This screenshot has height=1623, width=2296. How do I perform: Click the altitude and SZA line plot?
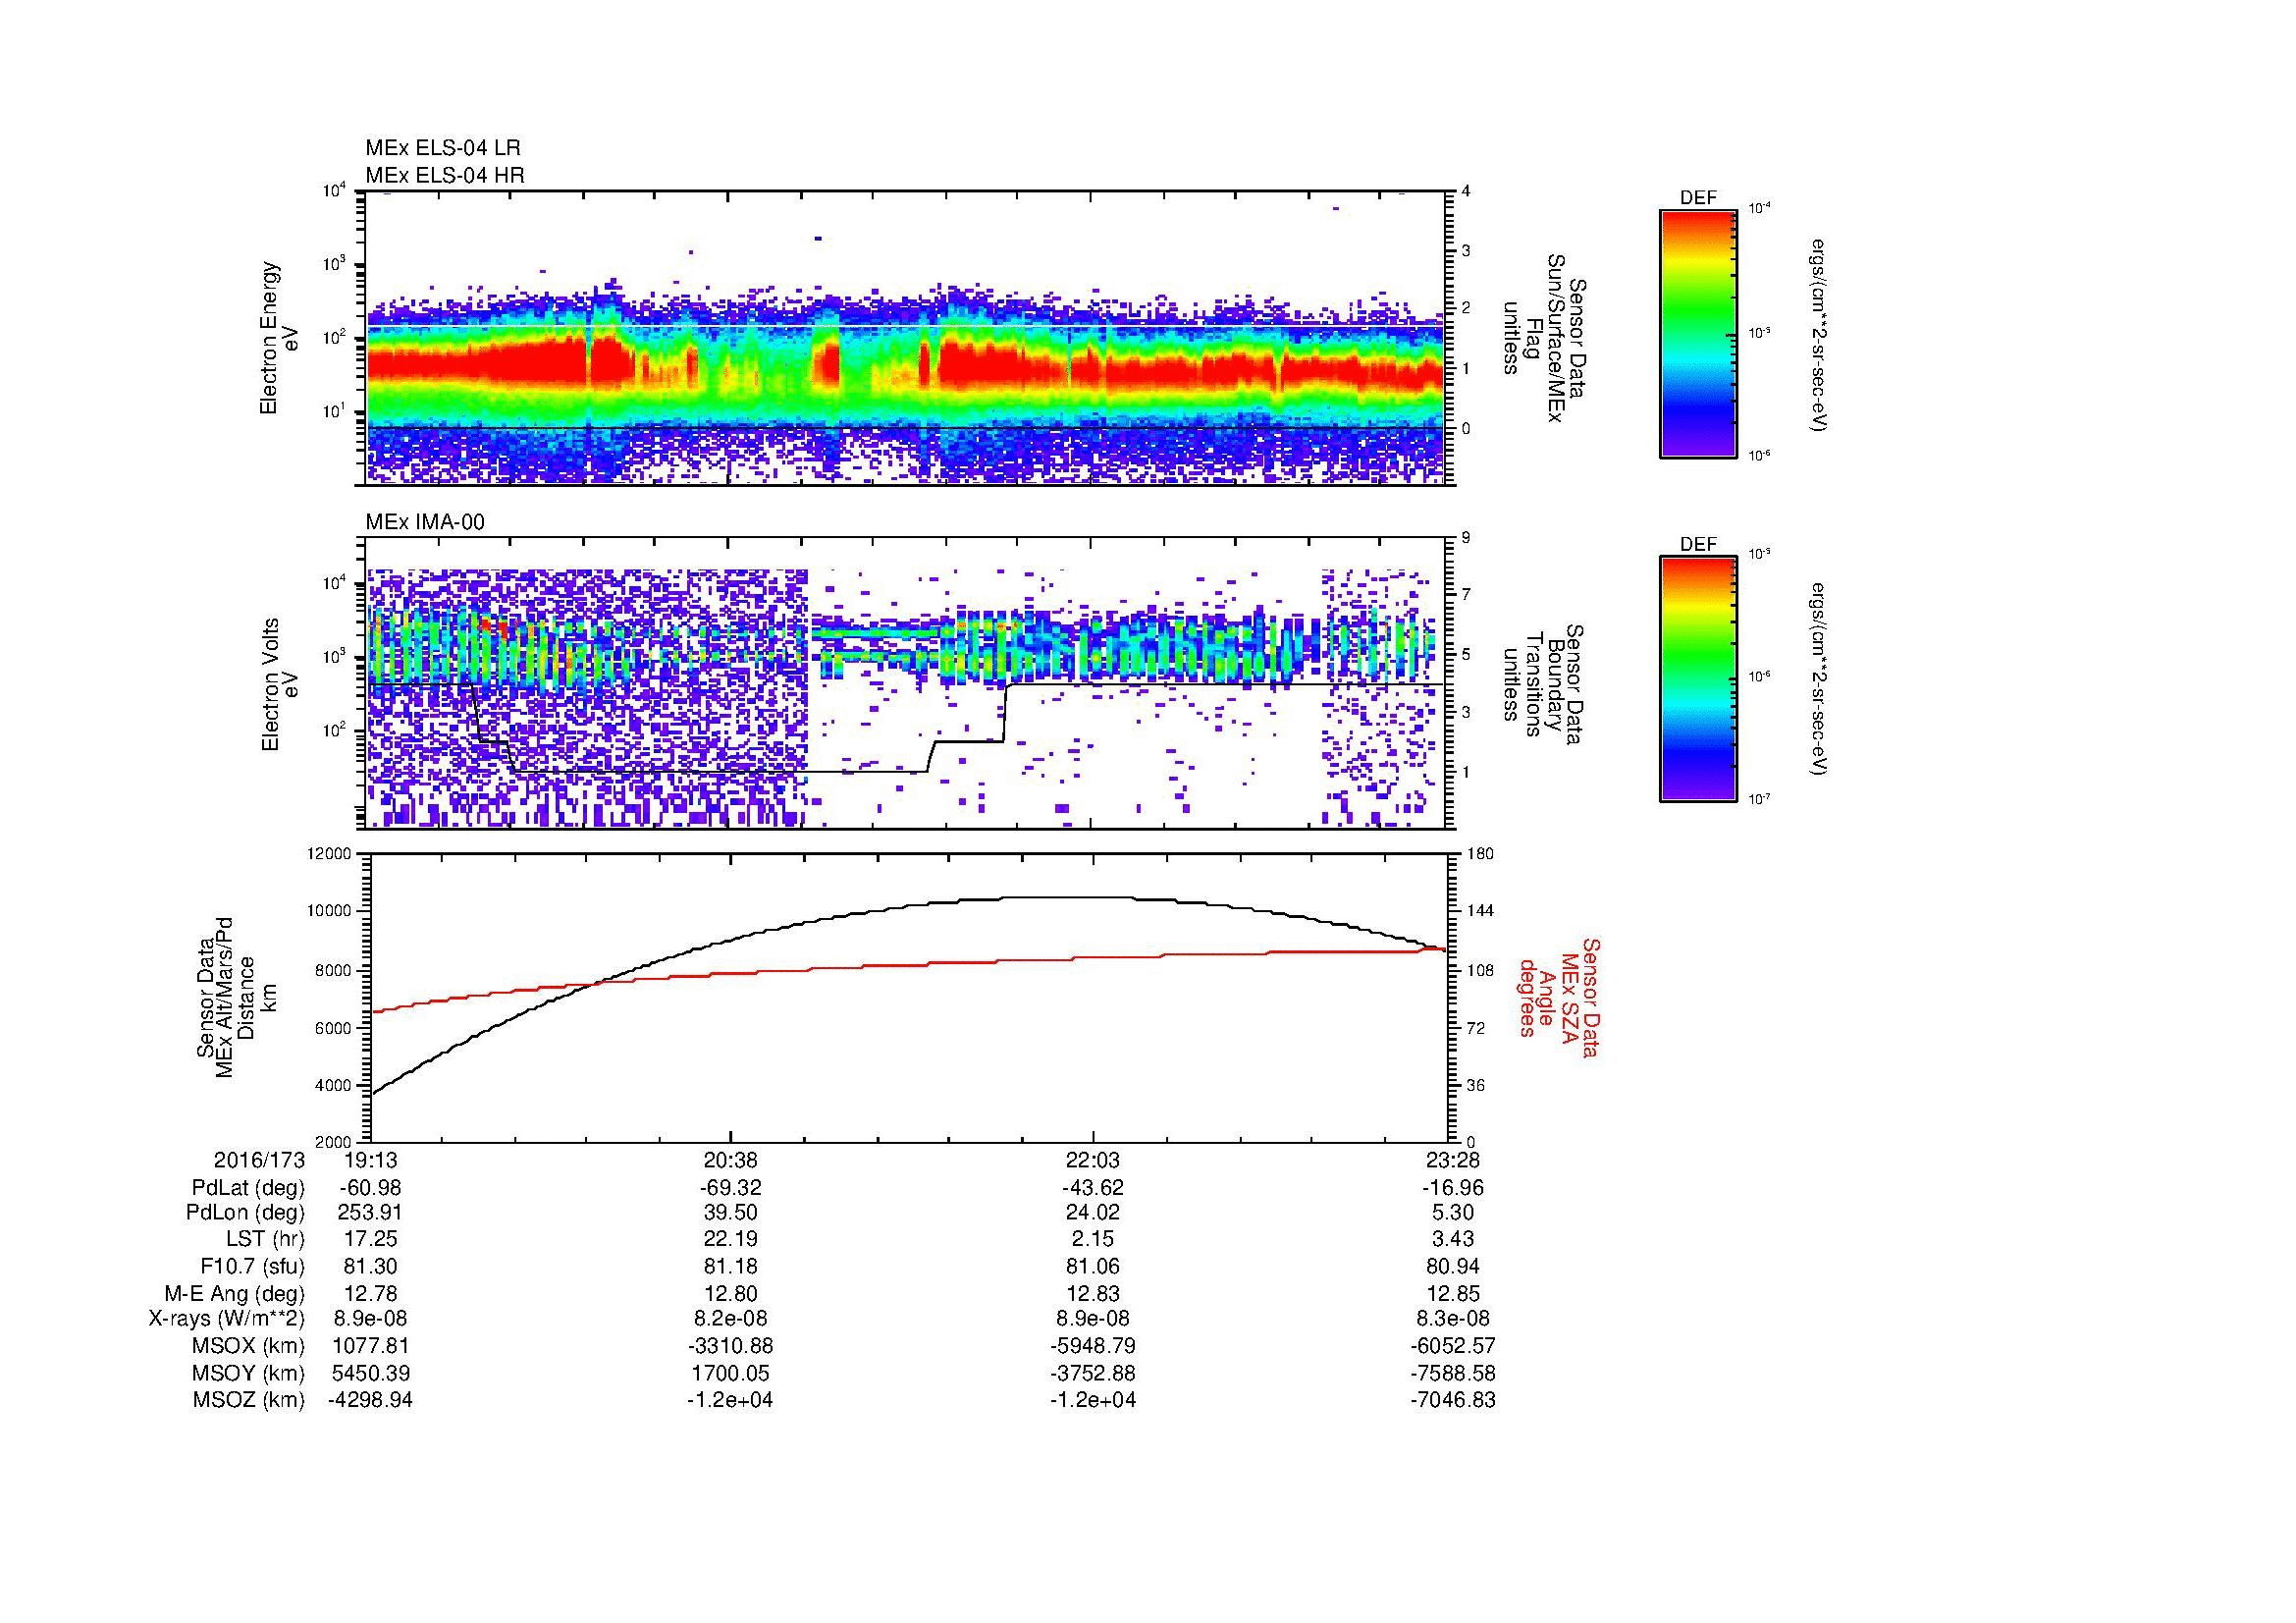point(909,998)
